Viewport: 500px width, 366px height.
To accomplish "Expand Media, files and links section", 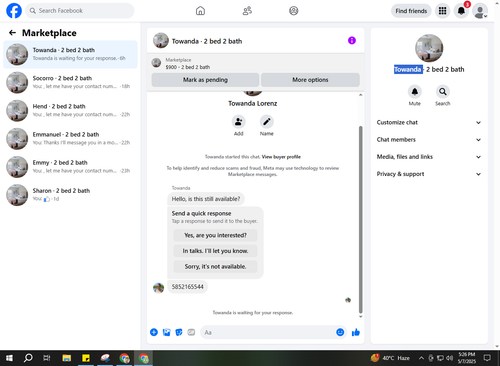I will coord(429,157).
